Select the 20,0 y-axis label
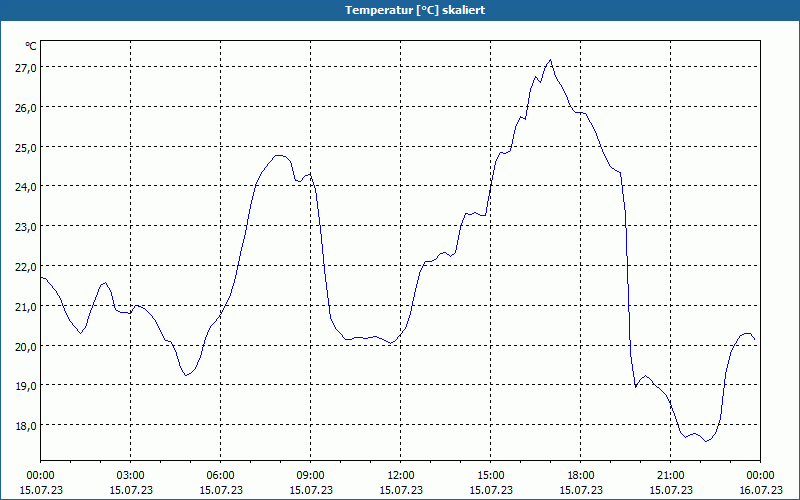800x500 pixels. [26, 346]
